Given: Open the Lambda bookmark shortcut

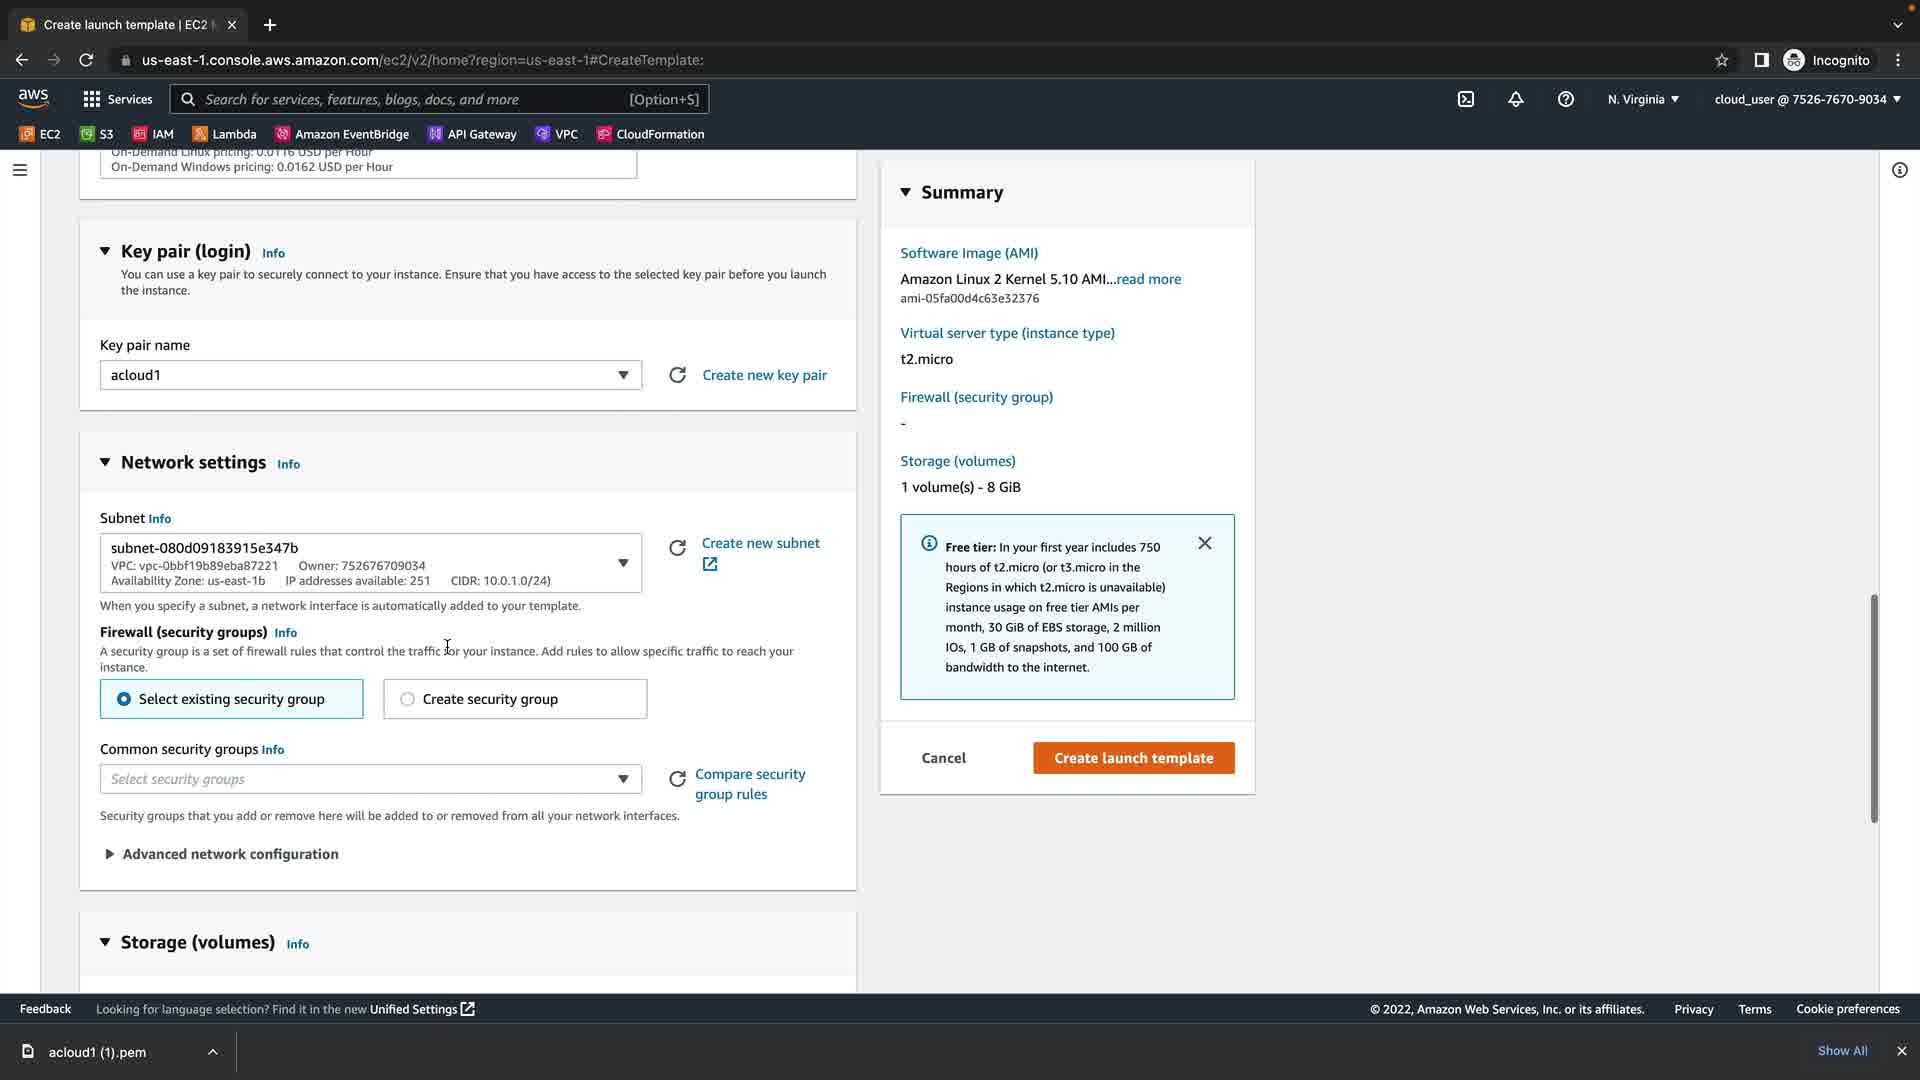Looking at the screenshot, I should (x=224, y=134).
